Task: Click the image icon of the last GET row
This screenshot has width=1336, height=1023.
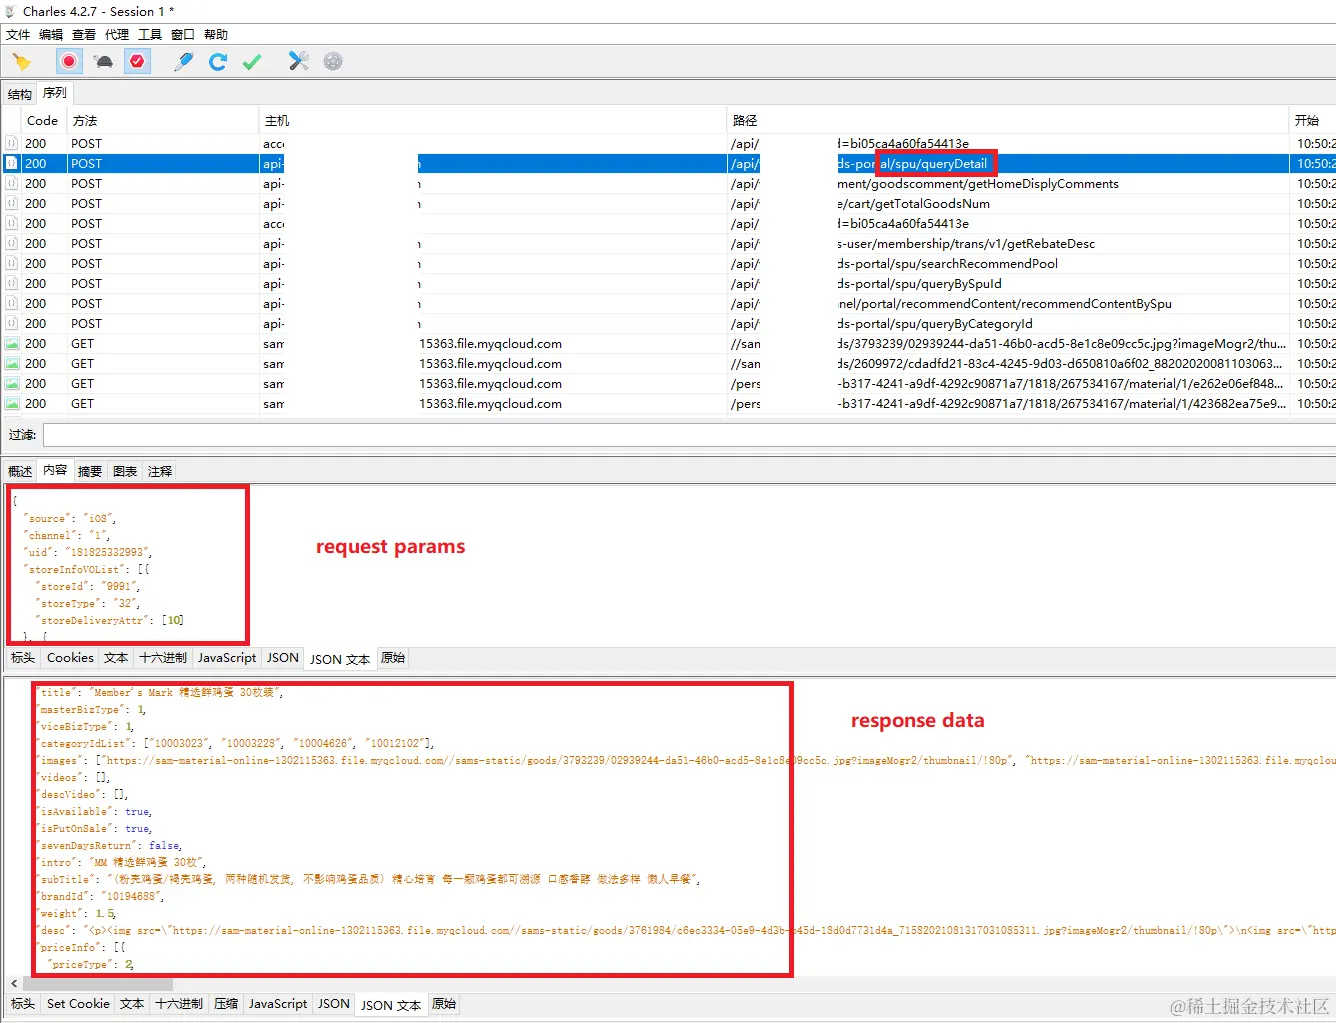Action: click(12, 403)
